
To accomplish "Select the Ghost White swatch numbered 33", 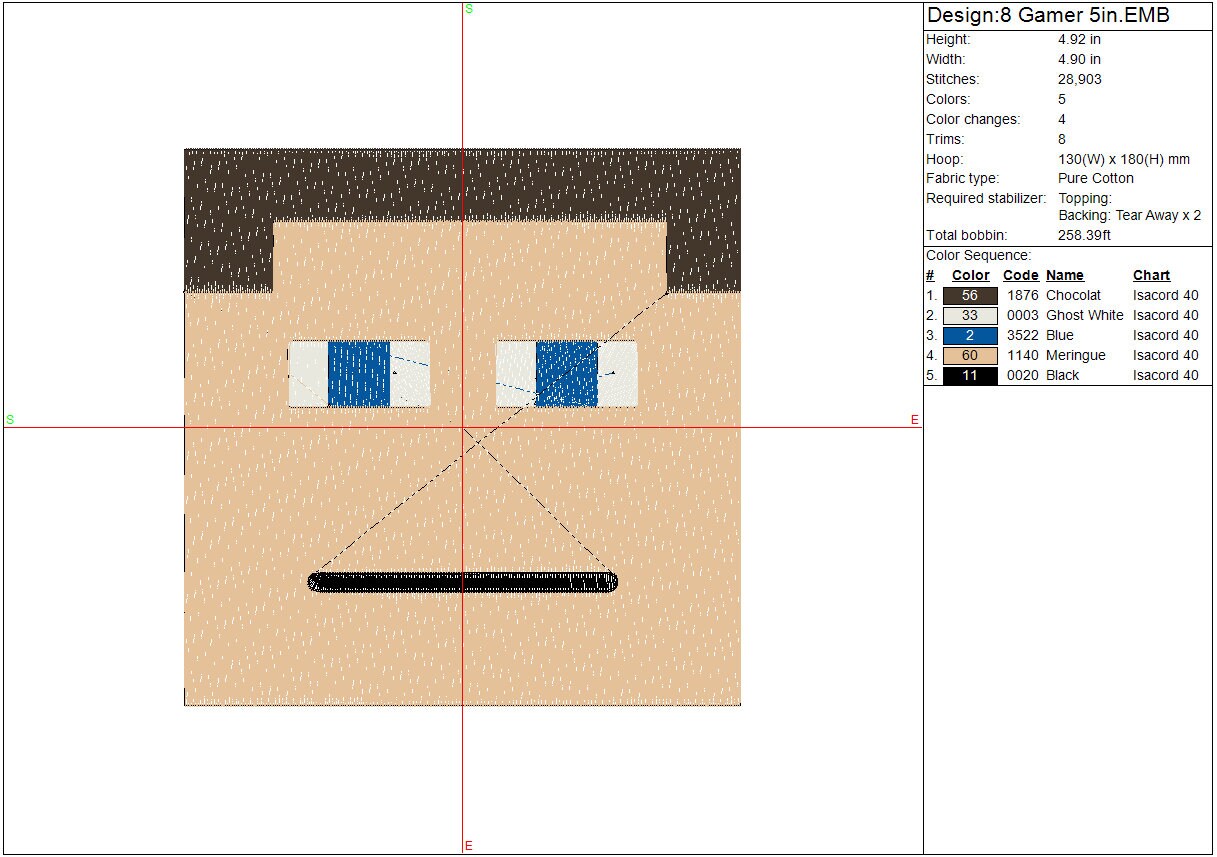I will click(969, 315).
